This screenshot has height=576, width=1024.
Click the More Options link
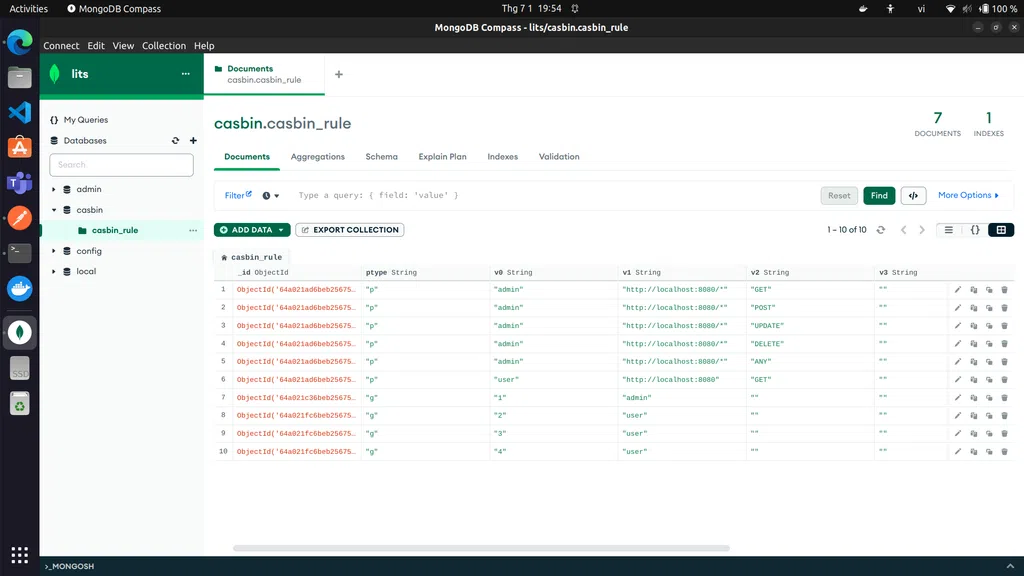click(967, 196)
